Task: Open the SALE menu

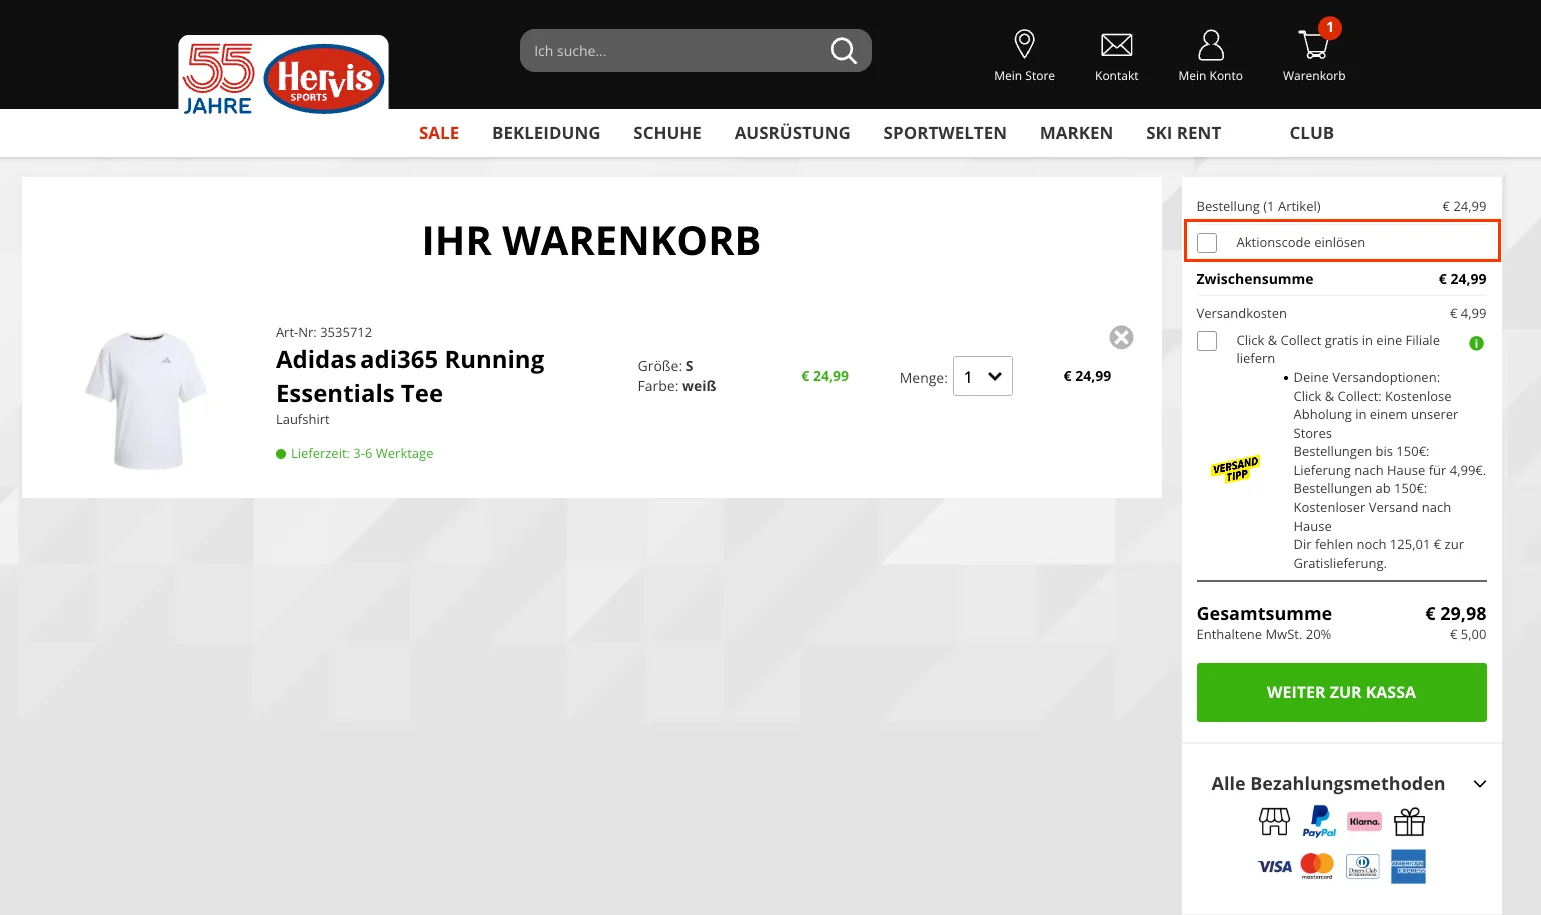Action: coord(439,133)
